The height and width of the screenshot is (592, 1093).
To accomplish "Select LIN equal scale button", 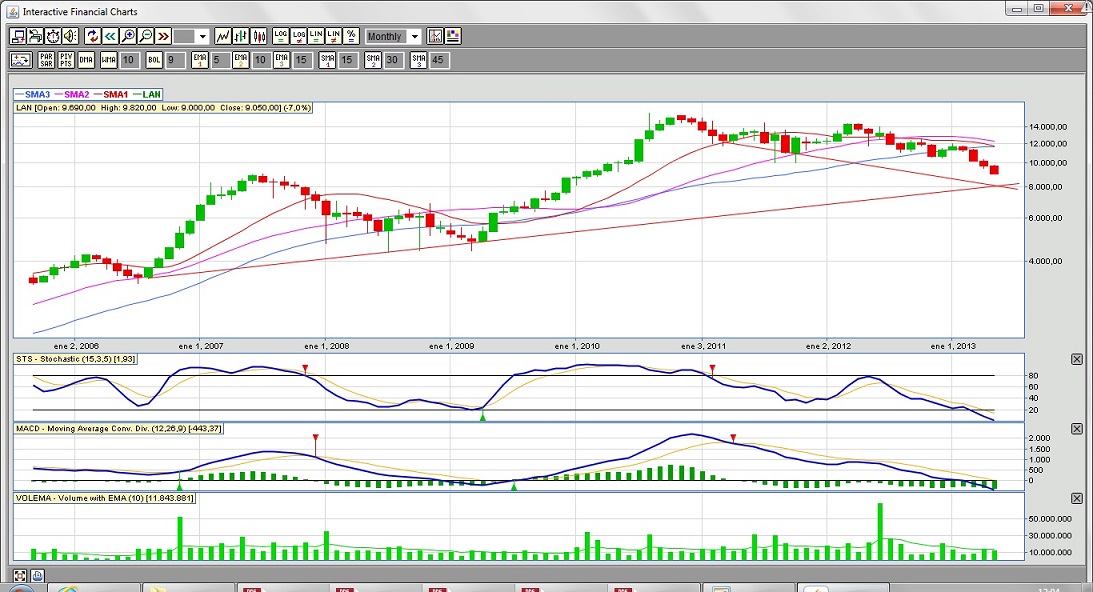I will tap(316, 36).
